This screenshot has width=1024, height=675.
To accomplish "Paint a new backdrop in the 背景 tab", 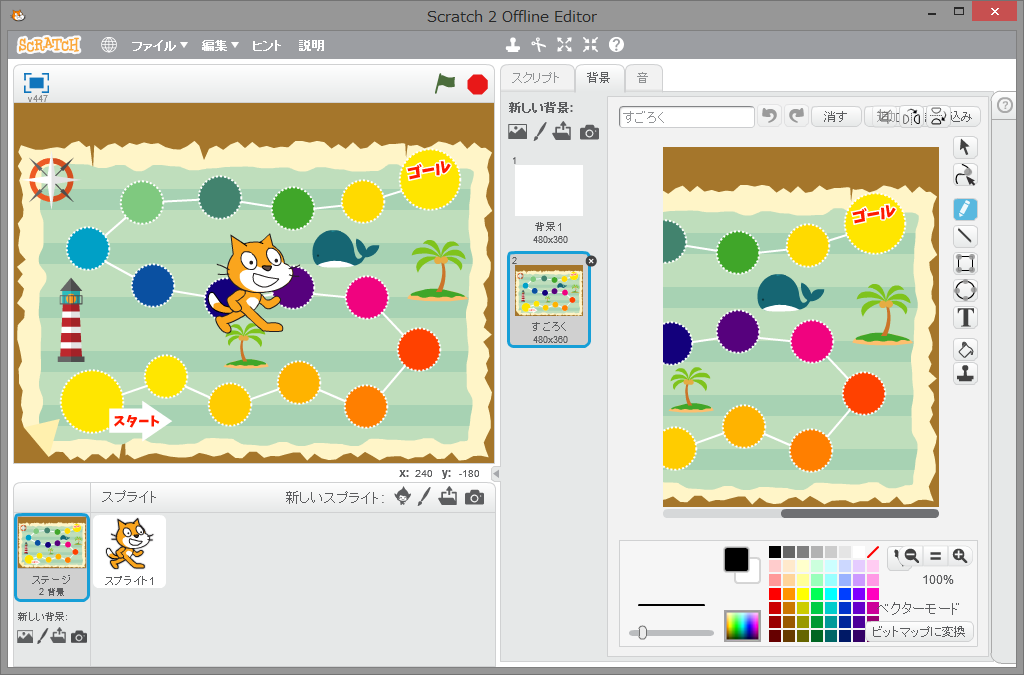I will point(539,132).
